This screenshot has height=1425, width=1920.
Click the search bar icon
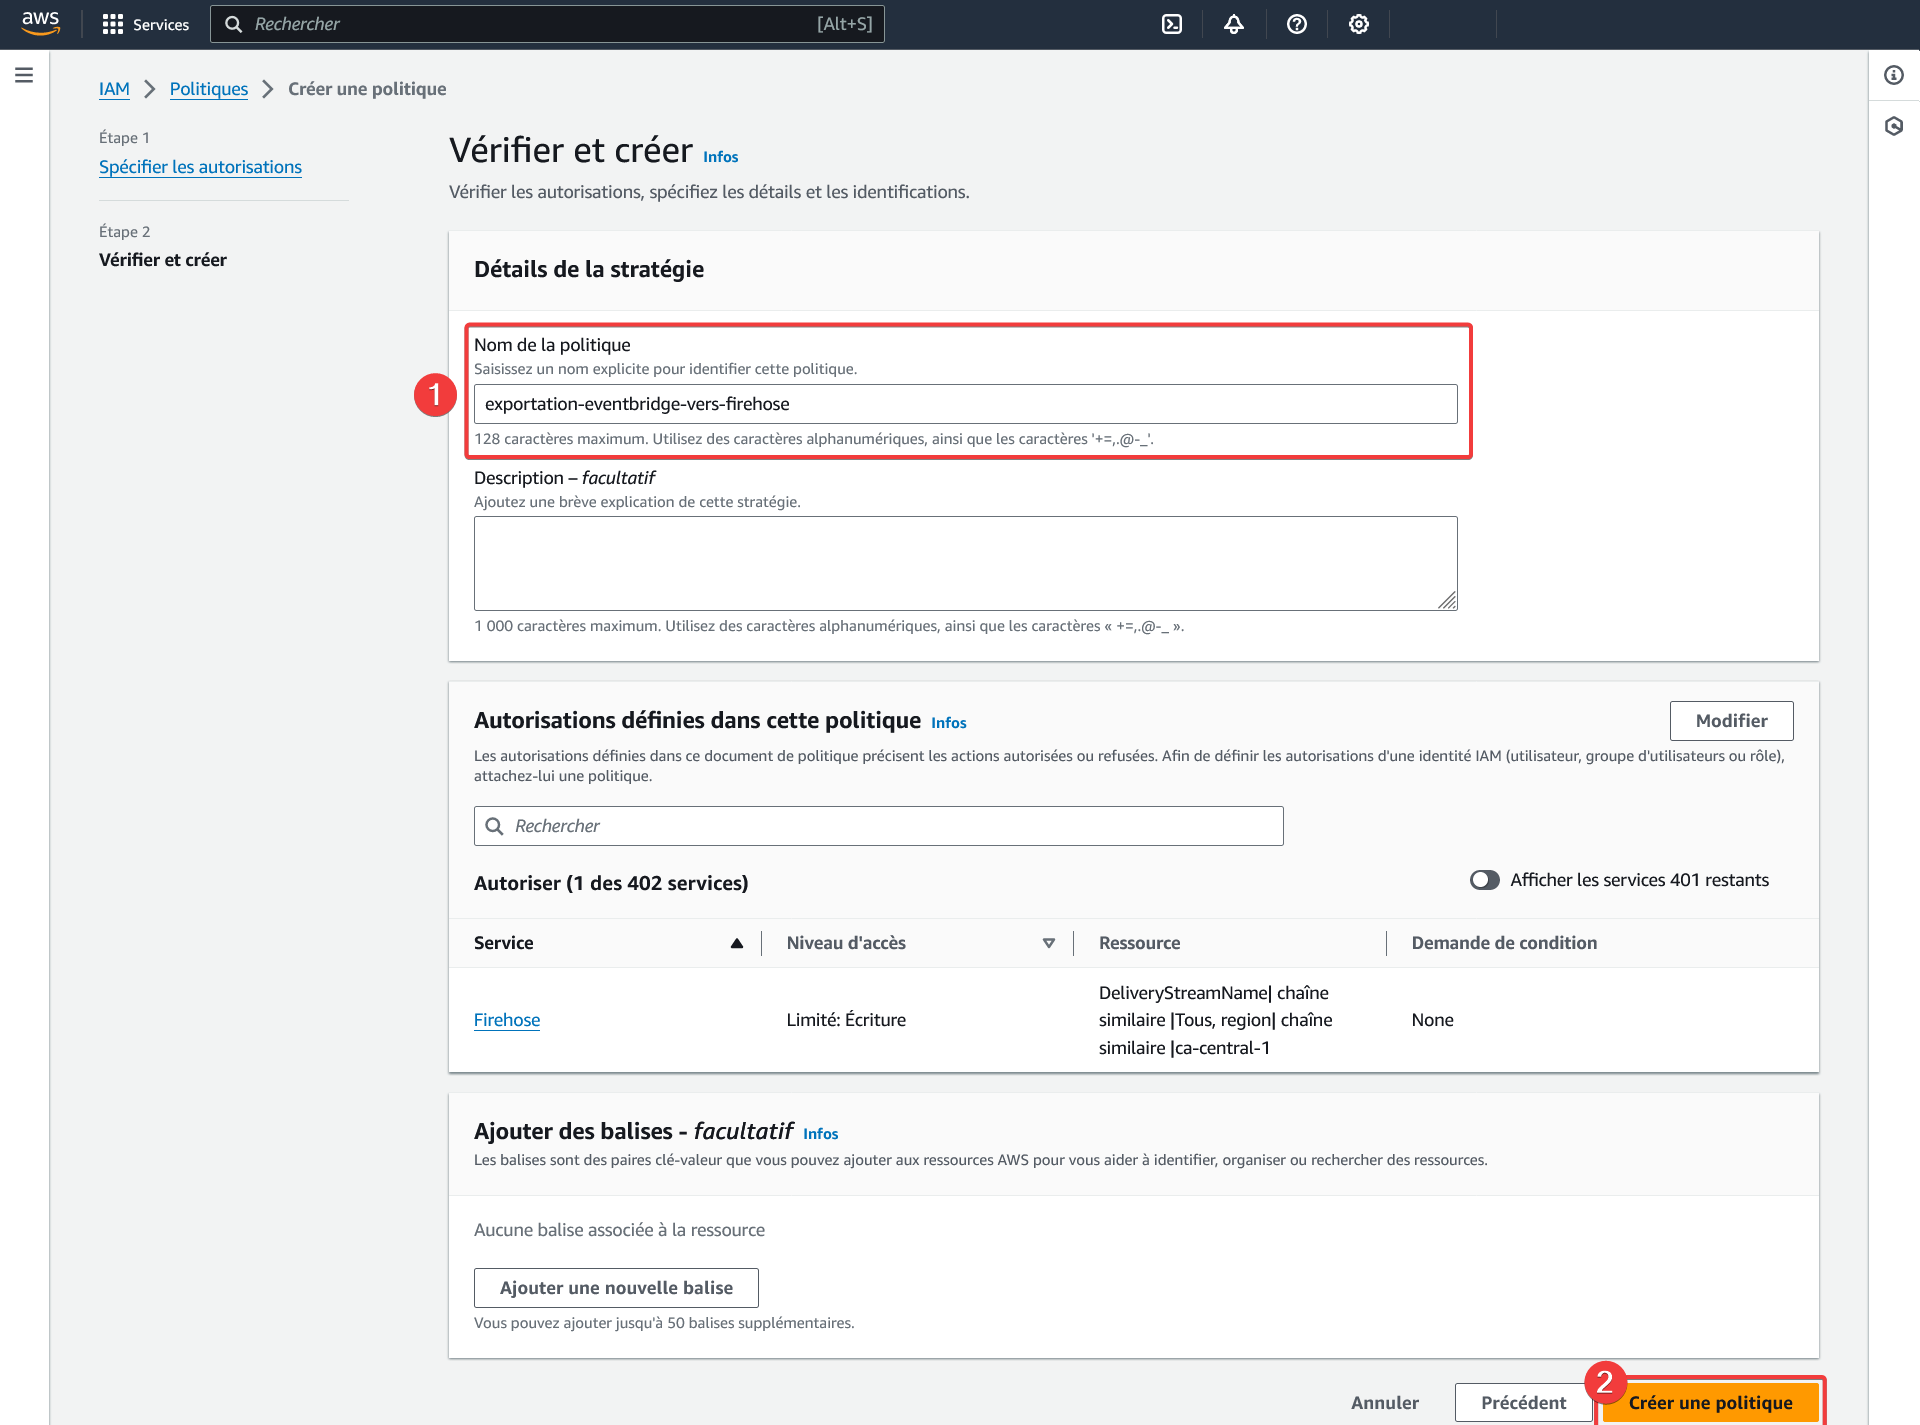click(232, 24)
